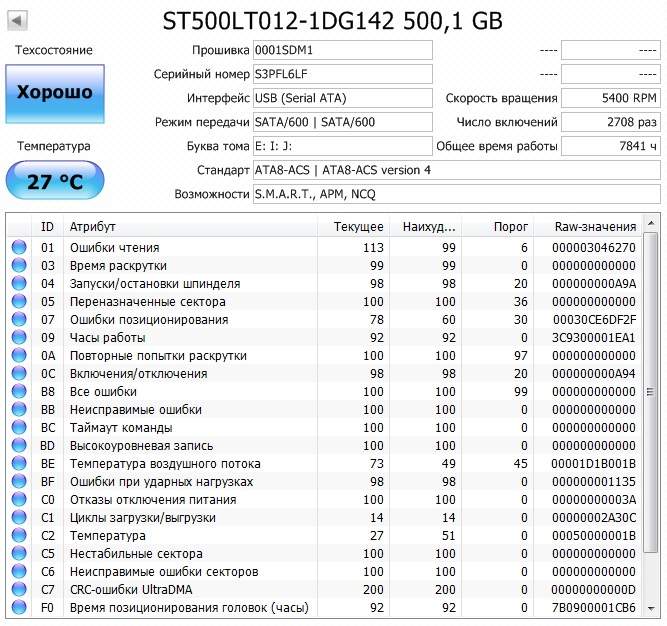Click raw value 00030CE6DF2F
667x626 pixels.
coord(594,319)
